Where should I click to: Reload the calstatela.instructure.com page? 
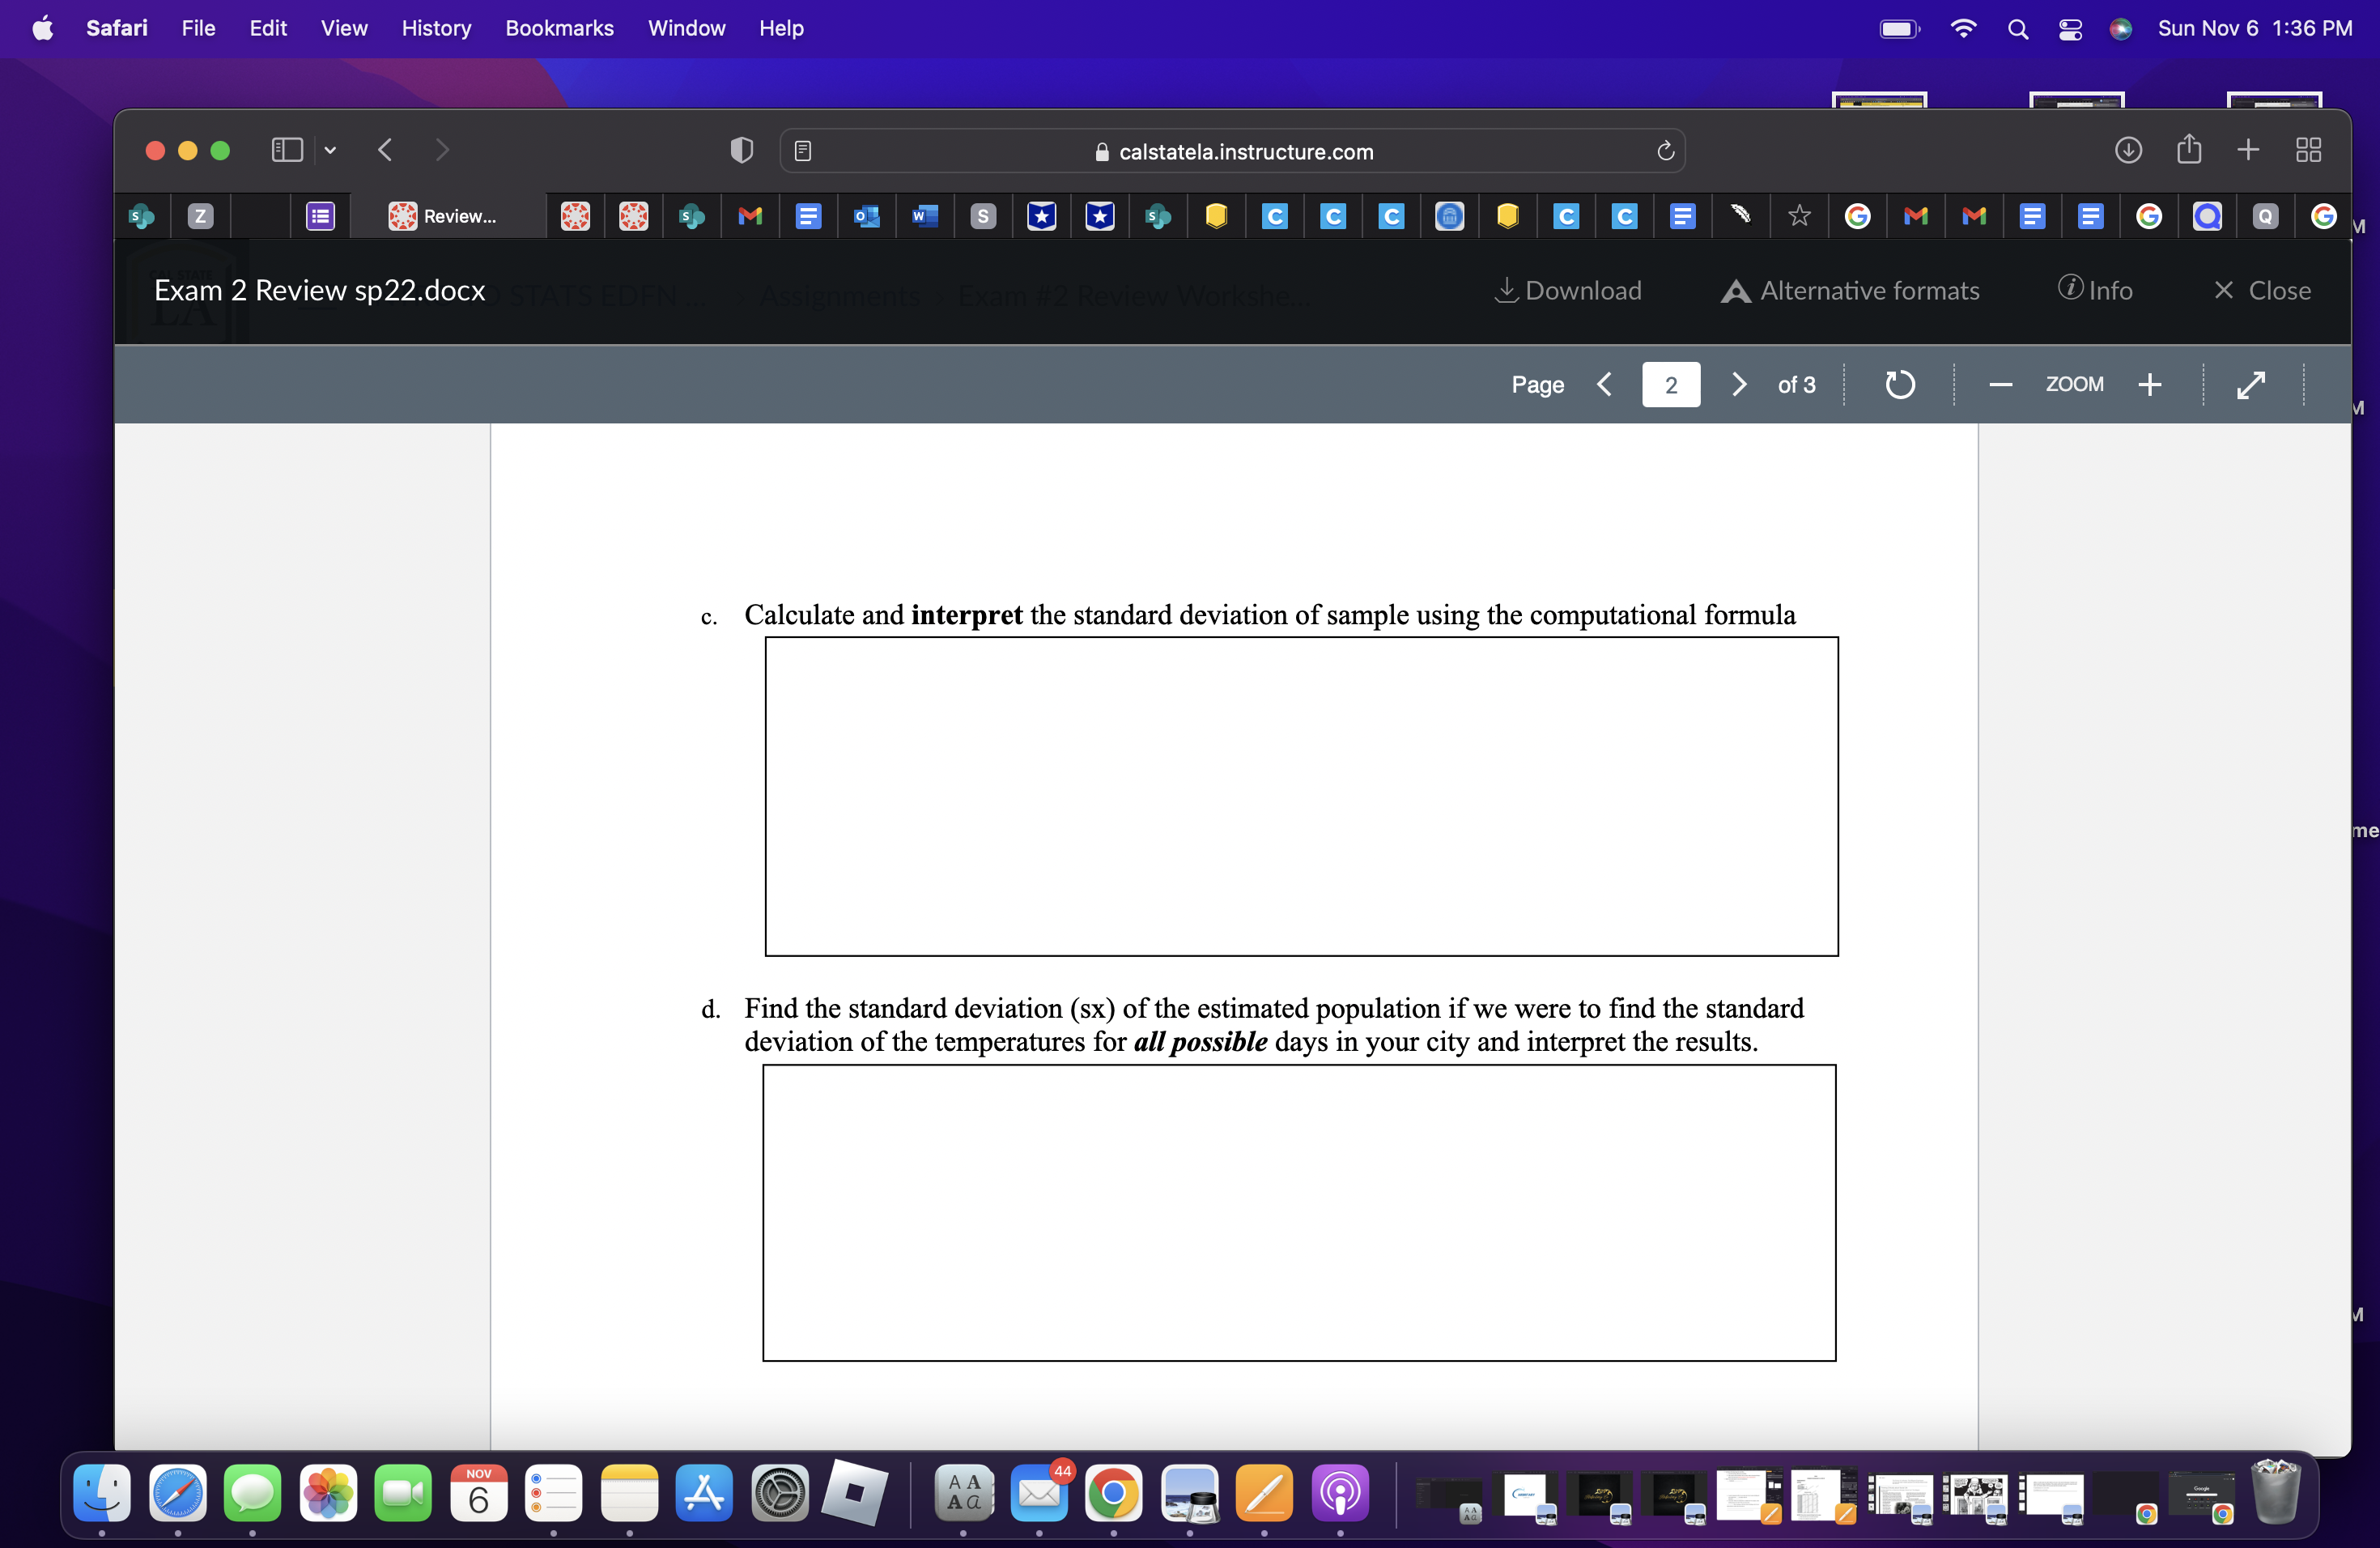(1664, 151)
